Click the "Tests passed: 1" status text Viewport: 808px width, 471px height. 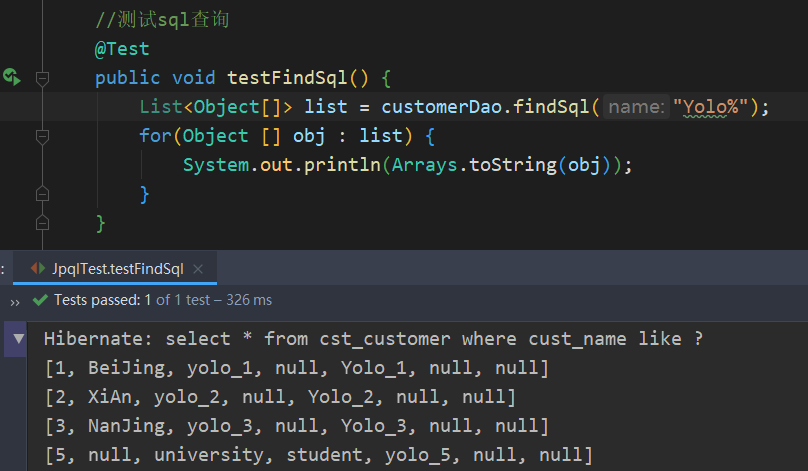point(103,300)
